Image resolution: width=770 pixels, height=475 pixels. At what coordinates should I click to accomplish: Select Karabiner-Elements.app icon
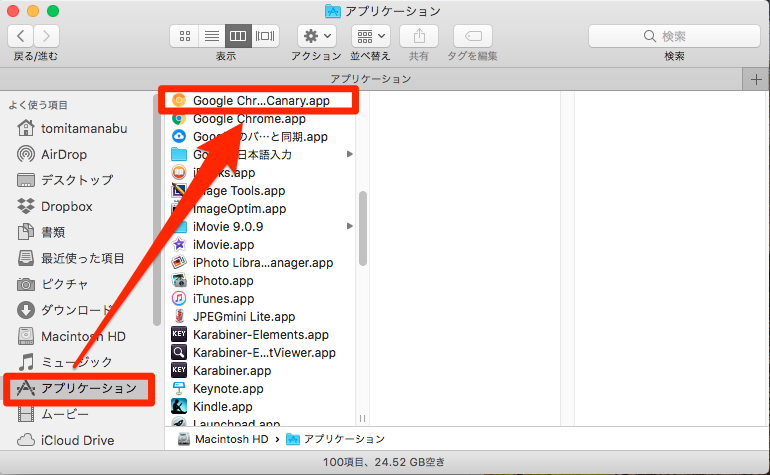[179, 335]
